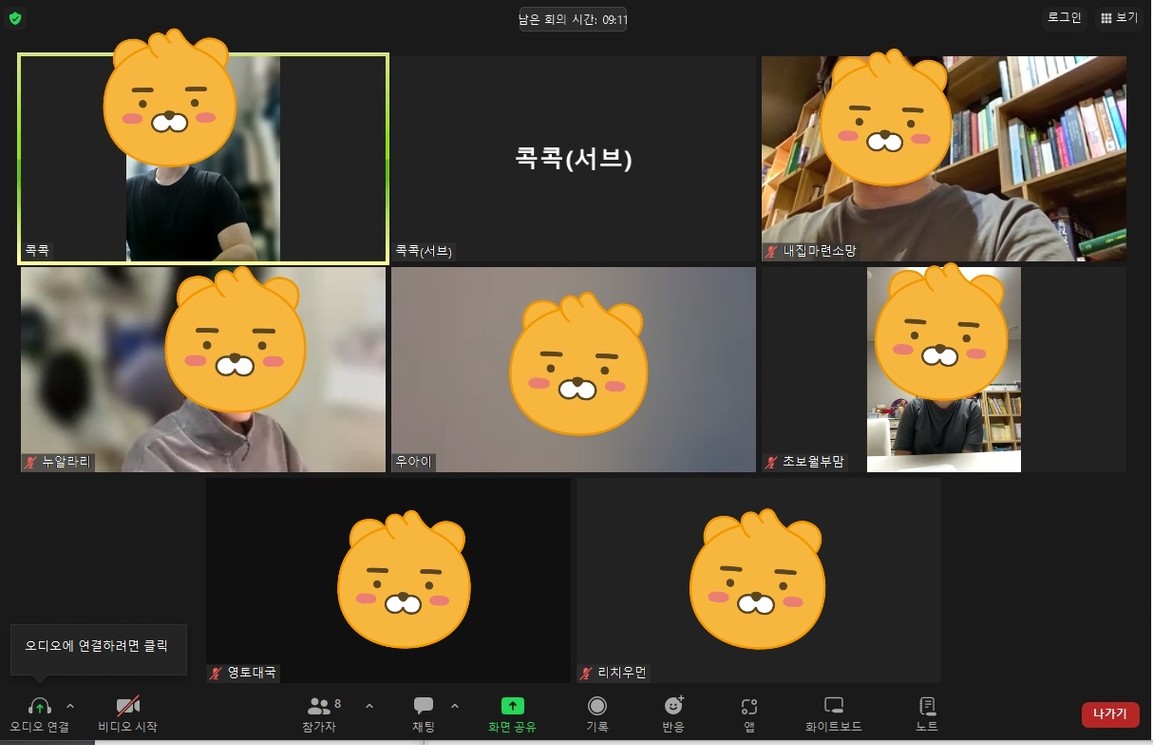Expand the participants options chevron

tap(369, 706)
